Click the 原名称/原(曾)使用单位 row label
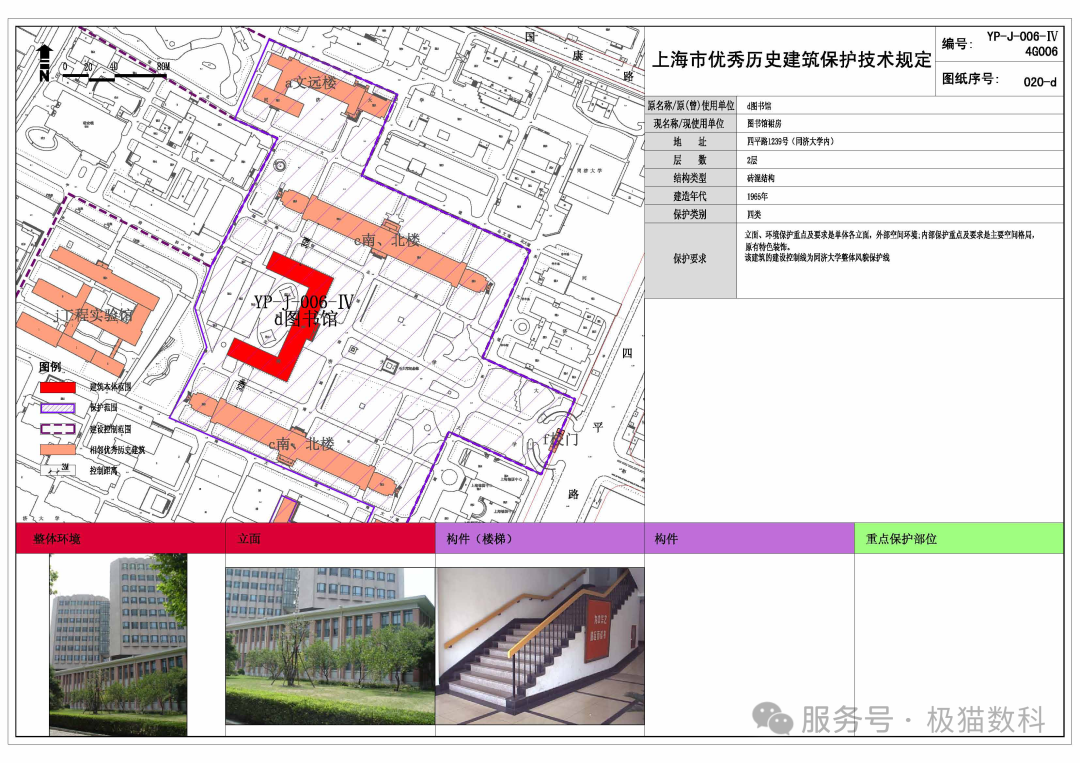The width and height of the screenshot is (1080, 763). coord(691,105)
